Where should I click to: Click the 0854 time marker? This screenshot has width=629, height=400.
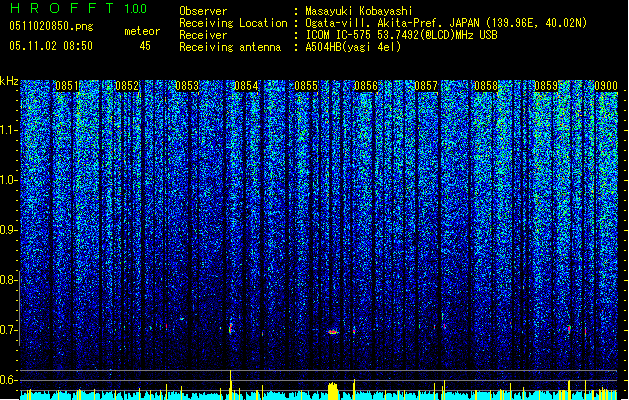click(x=246, y=86)
